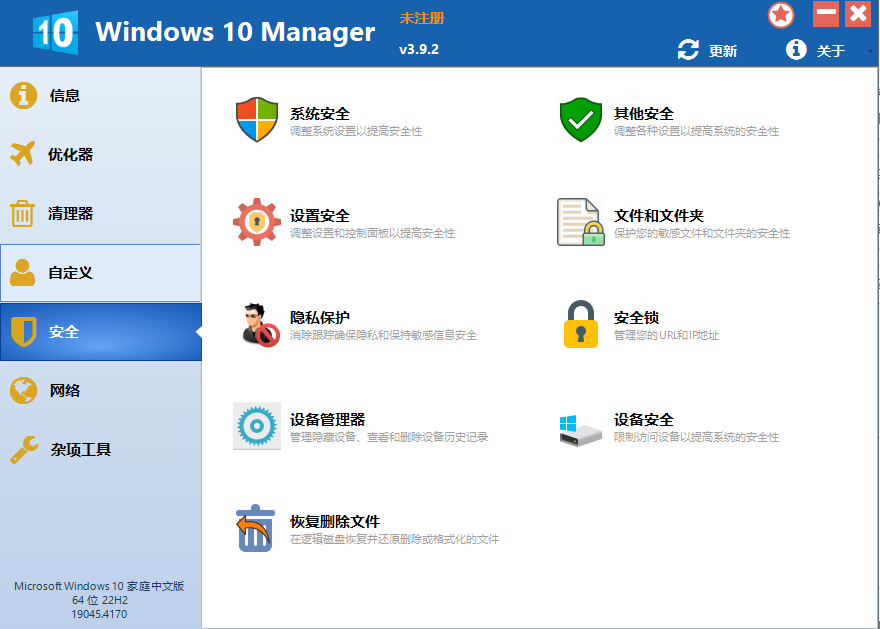Open 设置安全 gear icon
This screenshot has width=880, height=629.
click(x=257, y=222)
